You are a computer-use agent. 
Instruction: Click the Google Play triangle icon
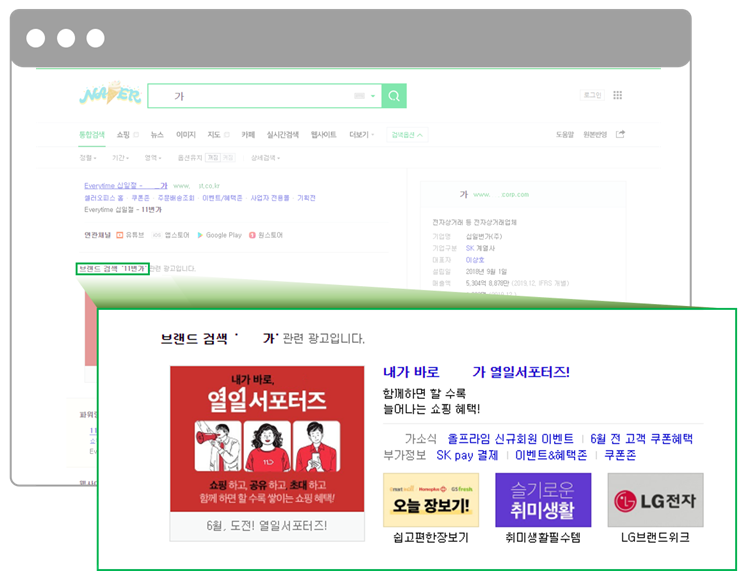200,235
